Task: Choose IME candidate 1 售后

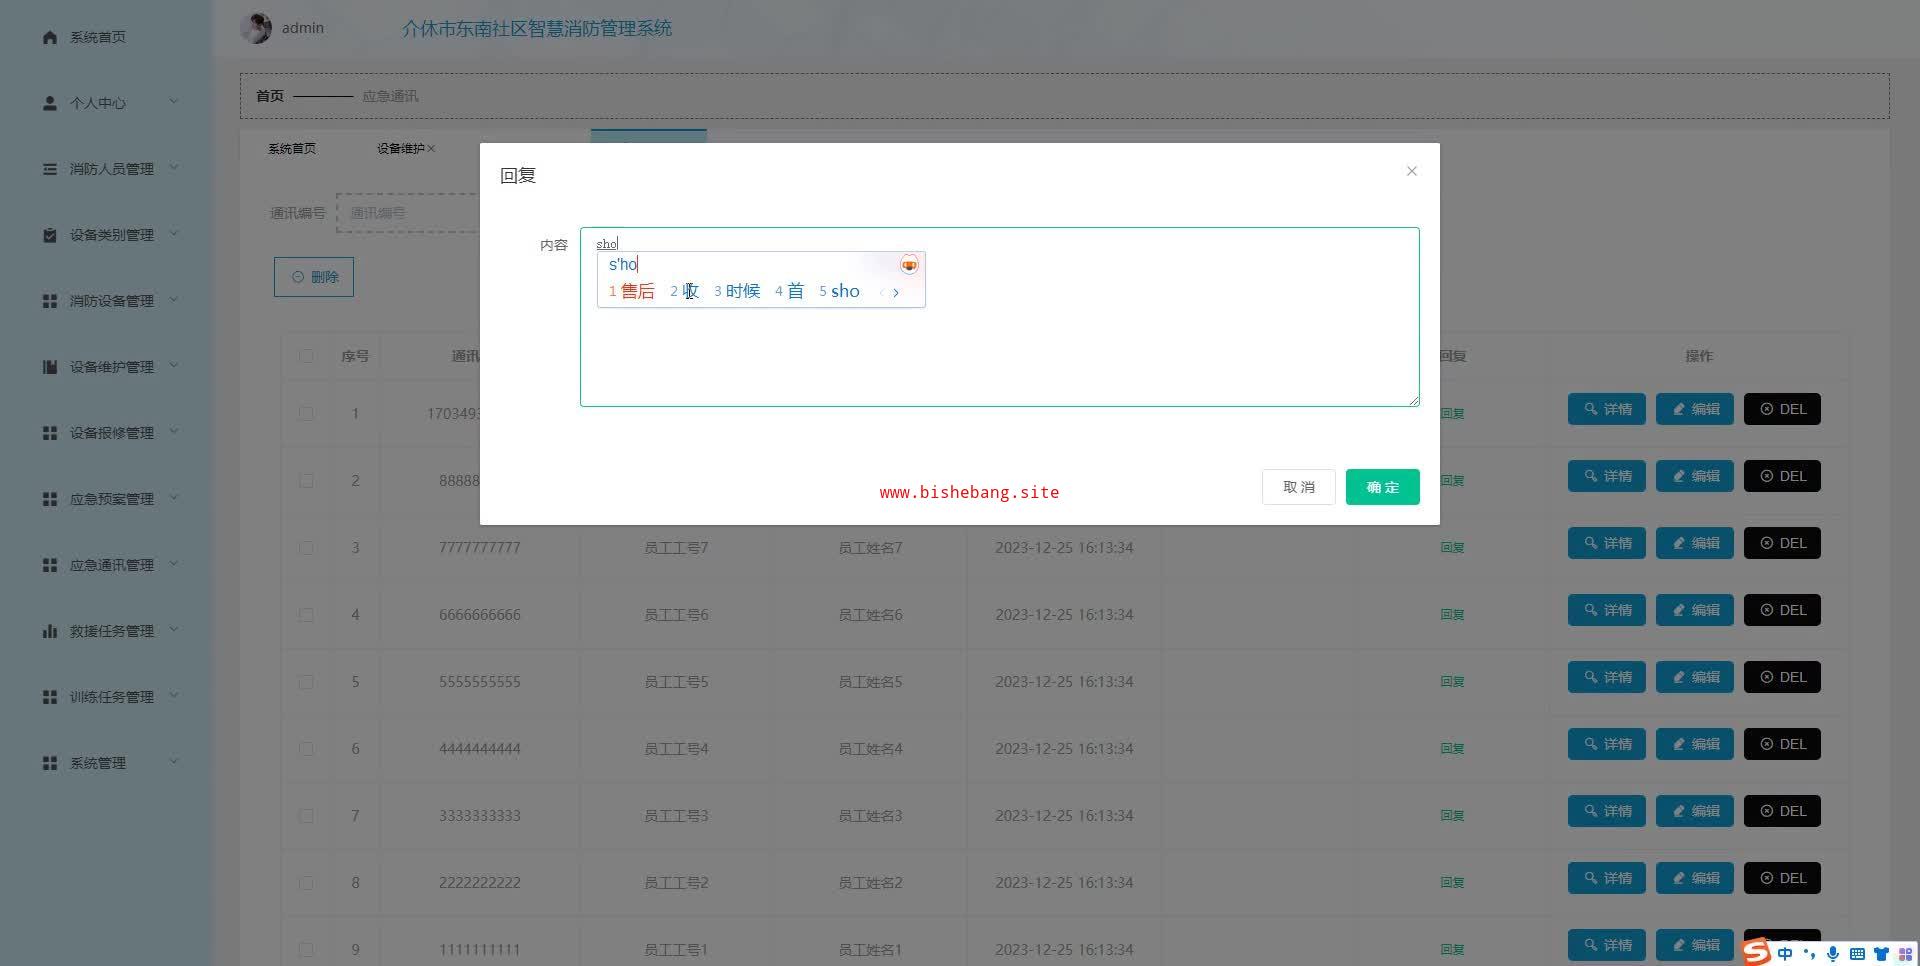Action: click(632, 291)
